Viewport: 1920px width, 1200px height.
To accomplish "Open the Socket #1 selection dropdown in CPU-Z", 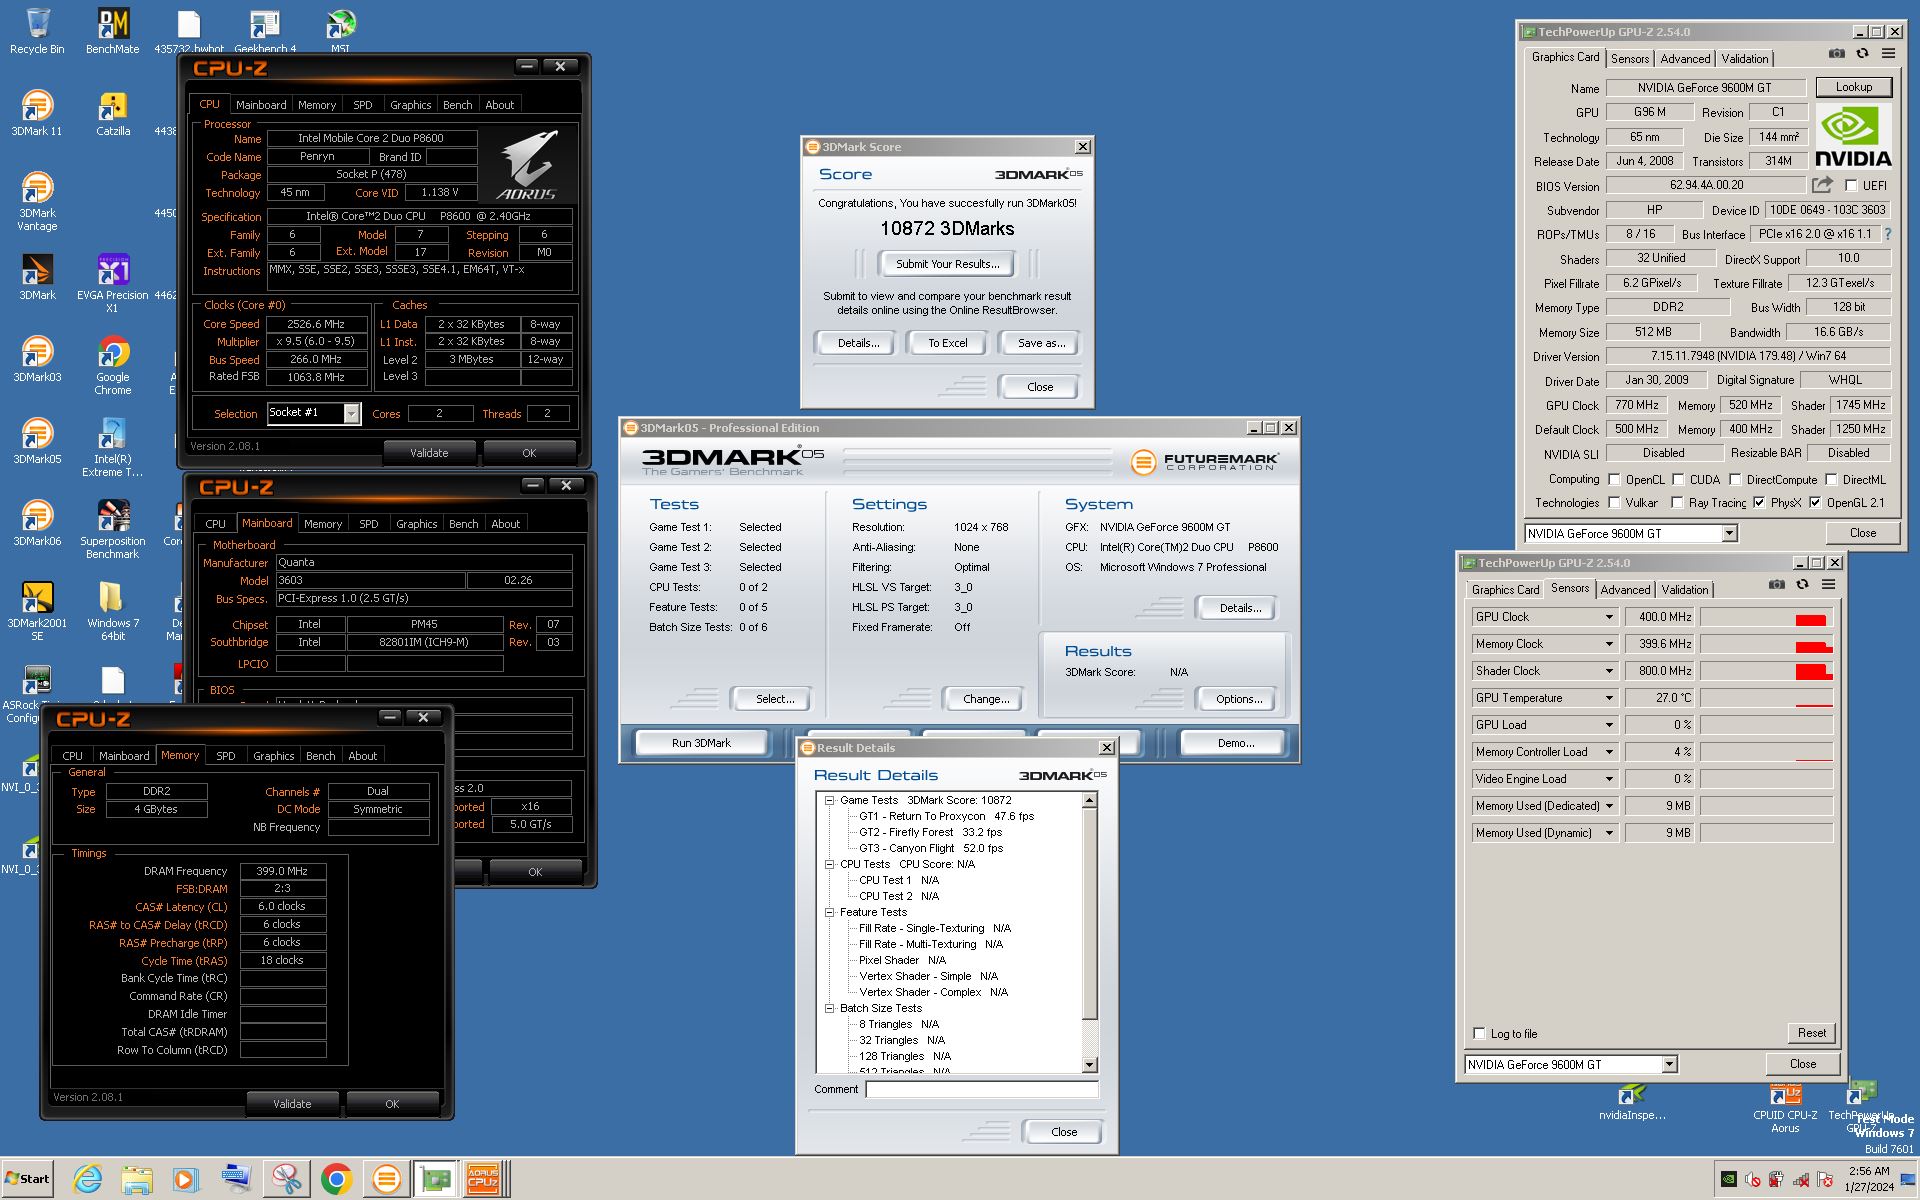I will [351, 413].
